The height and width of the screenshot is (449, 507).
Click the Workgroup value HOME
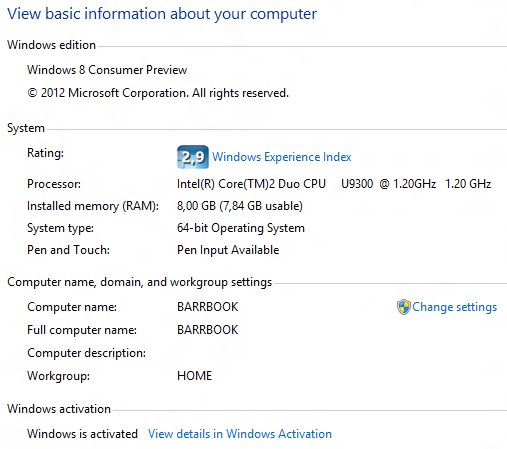(194, 376)
